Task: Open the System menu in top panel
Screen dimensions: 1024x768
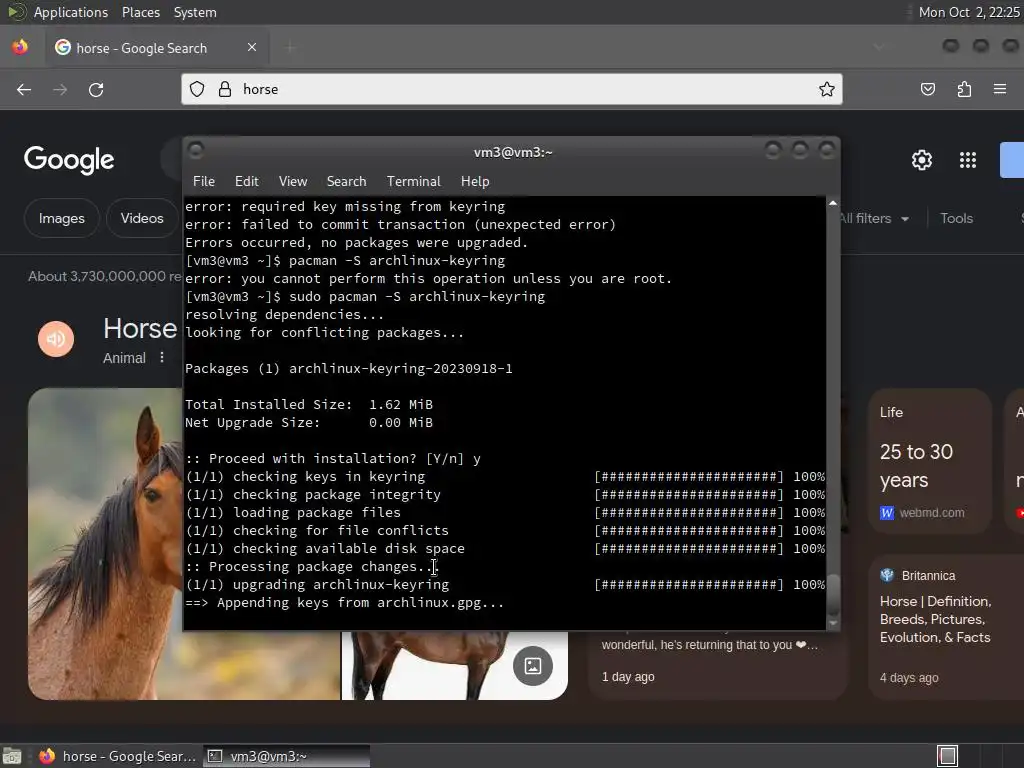Action: click(195, 12)
